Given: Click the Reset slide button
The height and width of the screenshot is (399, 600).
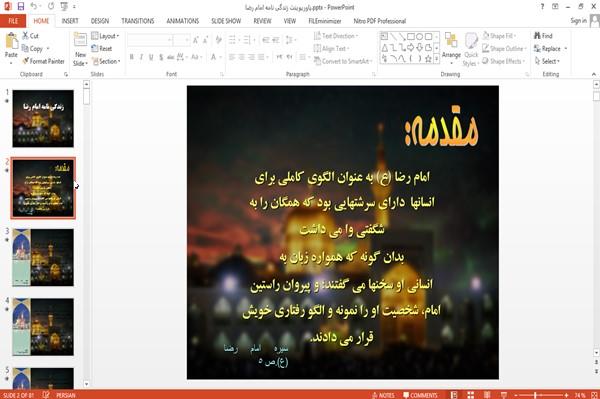Looking at the screenshot, I should click(102, 49).
